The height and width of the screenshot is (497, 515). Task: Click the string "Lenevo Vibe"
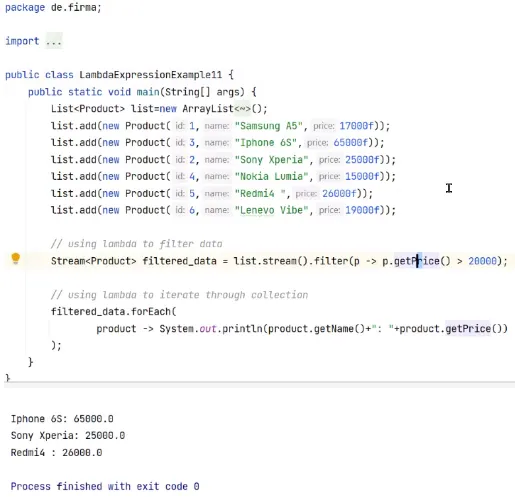point(271,210)
